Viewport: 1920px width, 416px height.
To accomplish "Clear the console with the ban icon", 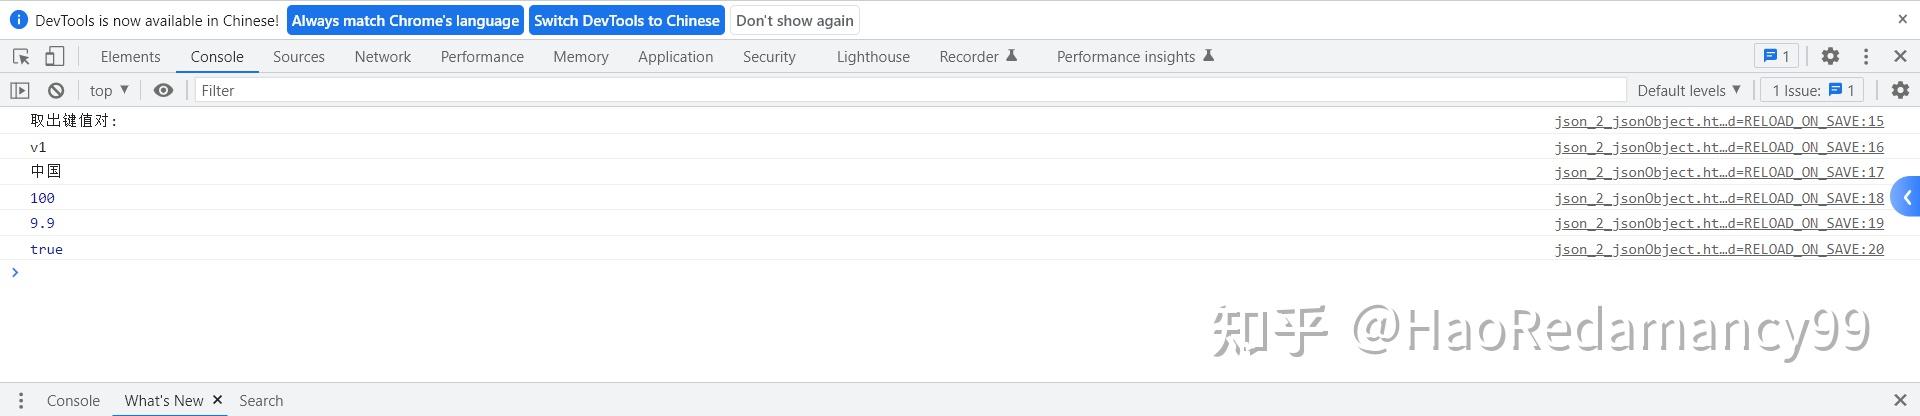I will click(56, 90).
